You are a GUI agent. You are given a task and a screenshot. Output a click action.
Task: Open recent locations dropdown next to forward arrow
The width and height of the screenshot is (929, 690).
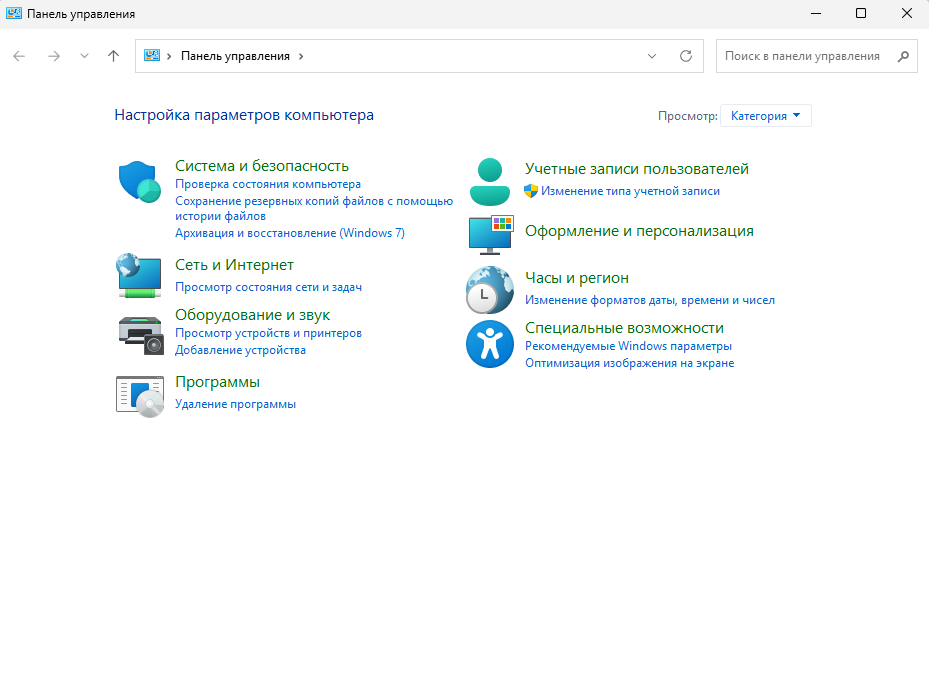click(84, 56)
